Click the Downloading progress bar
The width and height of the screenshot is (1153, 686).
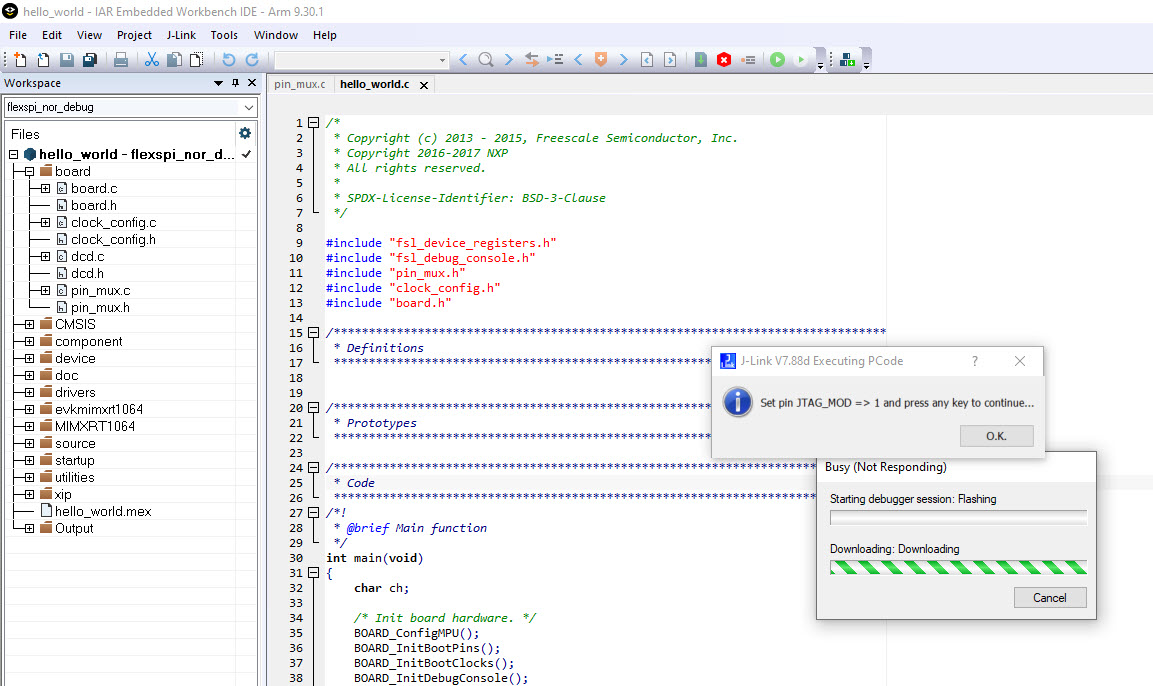[957, 566]
